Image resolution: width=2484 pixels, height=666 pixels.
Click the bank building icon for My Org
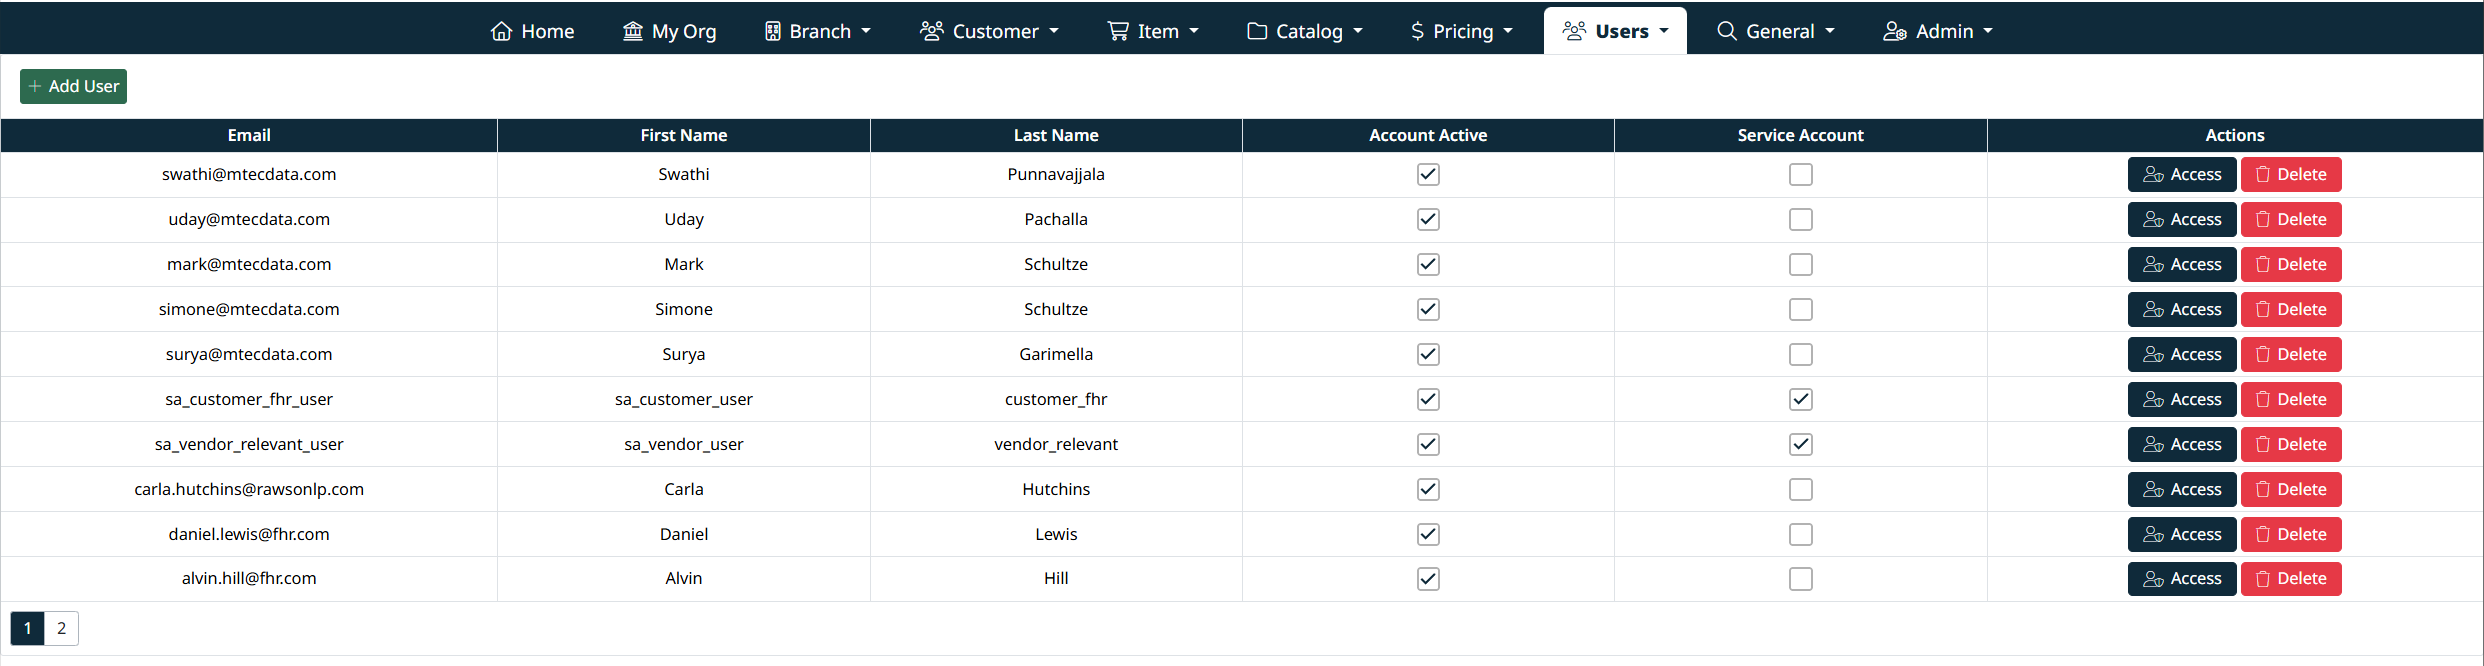click(x=632, y=31)
